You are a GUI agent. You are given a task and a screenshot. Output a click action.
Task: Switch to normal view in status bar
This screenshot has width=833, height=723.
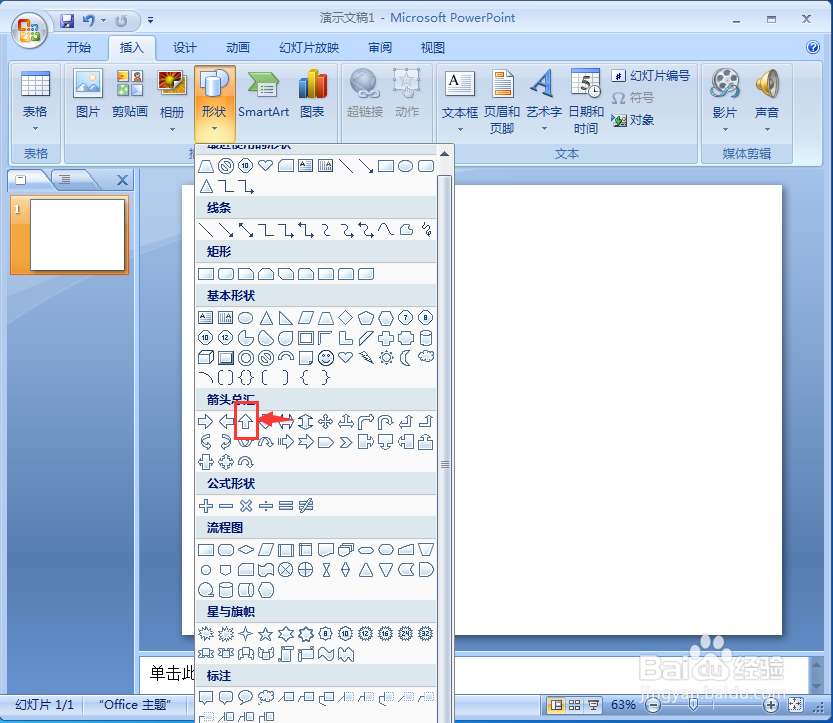pos(556,705)
